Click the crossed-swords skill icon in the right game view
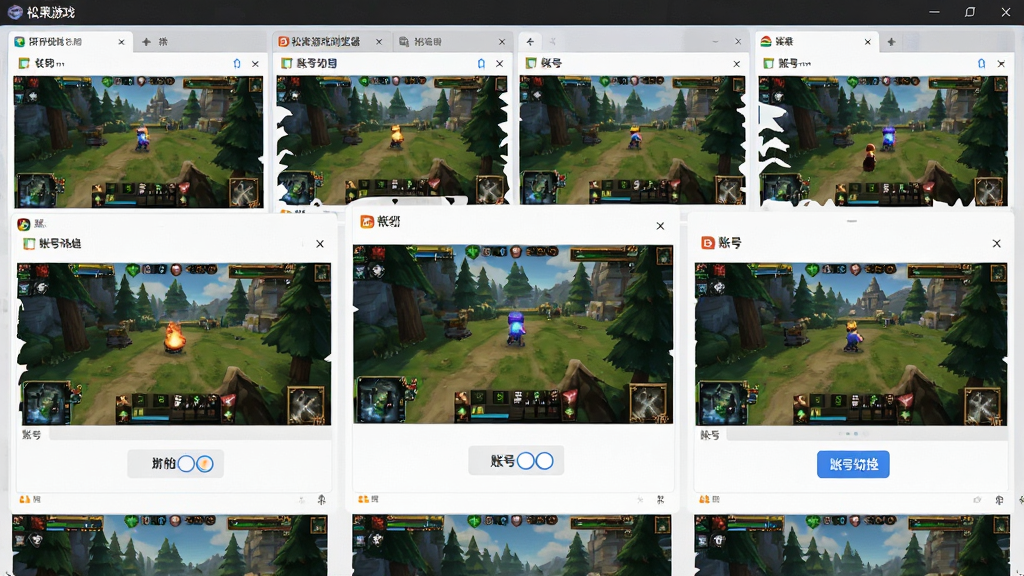 (982, 406)
